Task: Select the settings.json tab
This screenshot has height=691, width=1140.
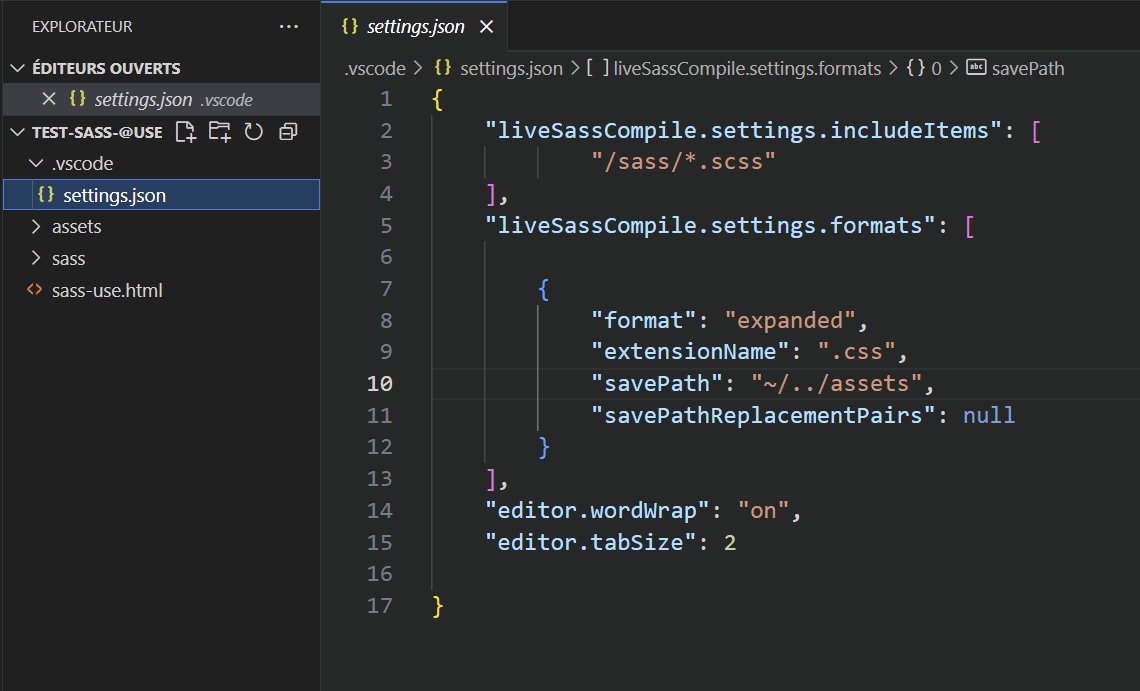Action: tap(414, 27)
